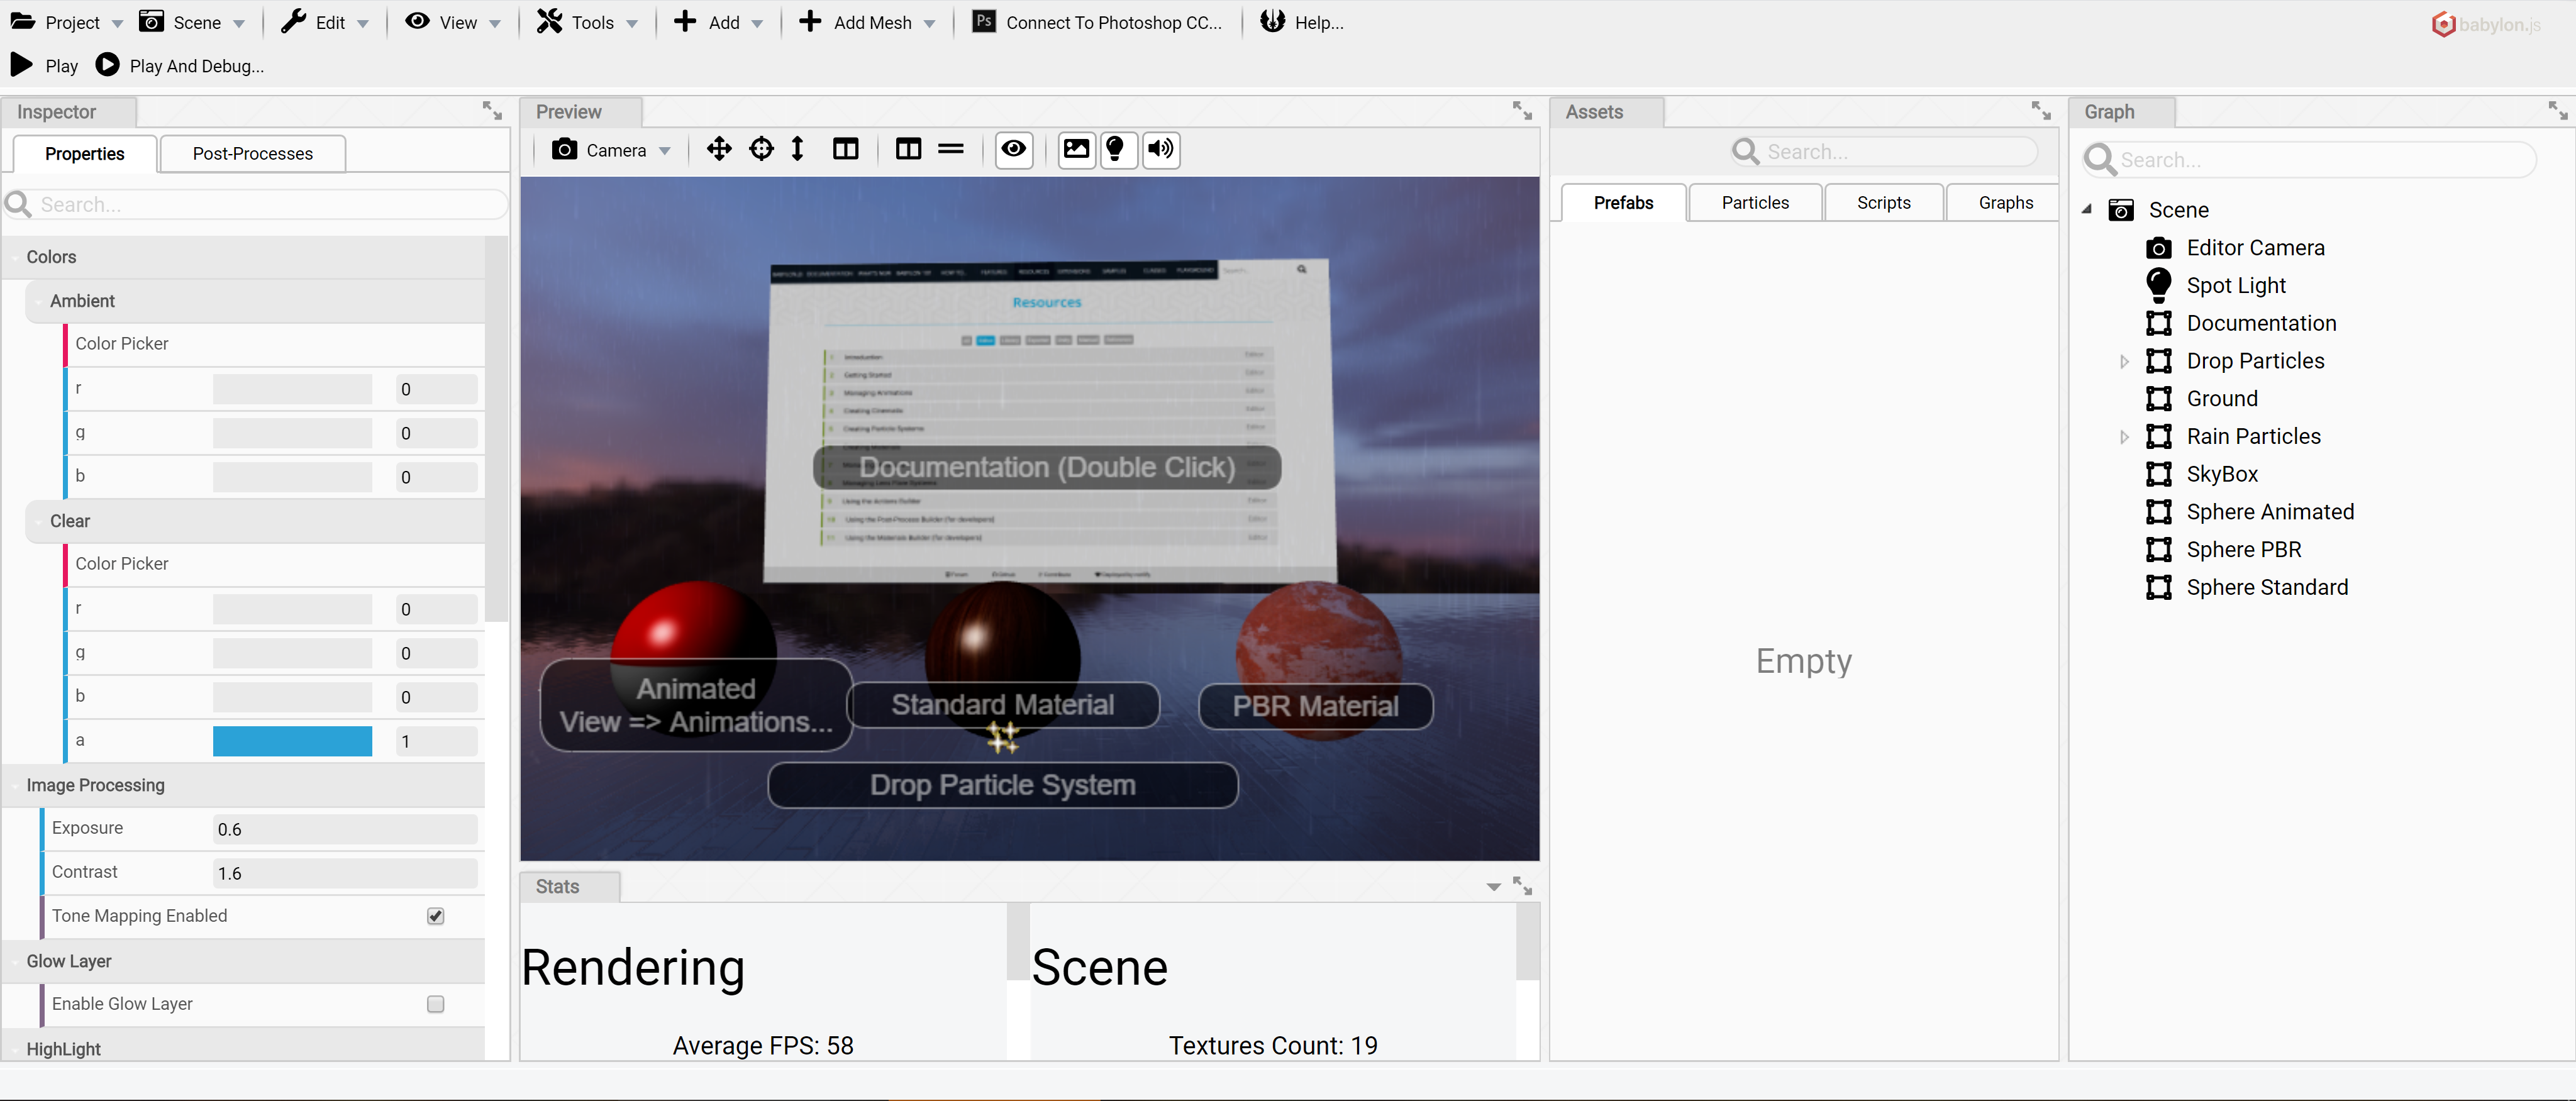Click the Help button
This screenshot has height=1101, width=2576.
[1301, 23]
